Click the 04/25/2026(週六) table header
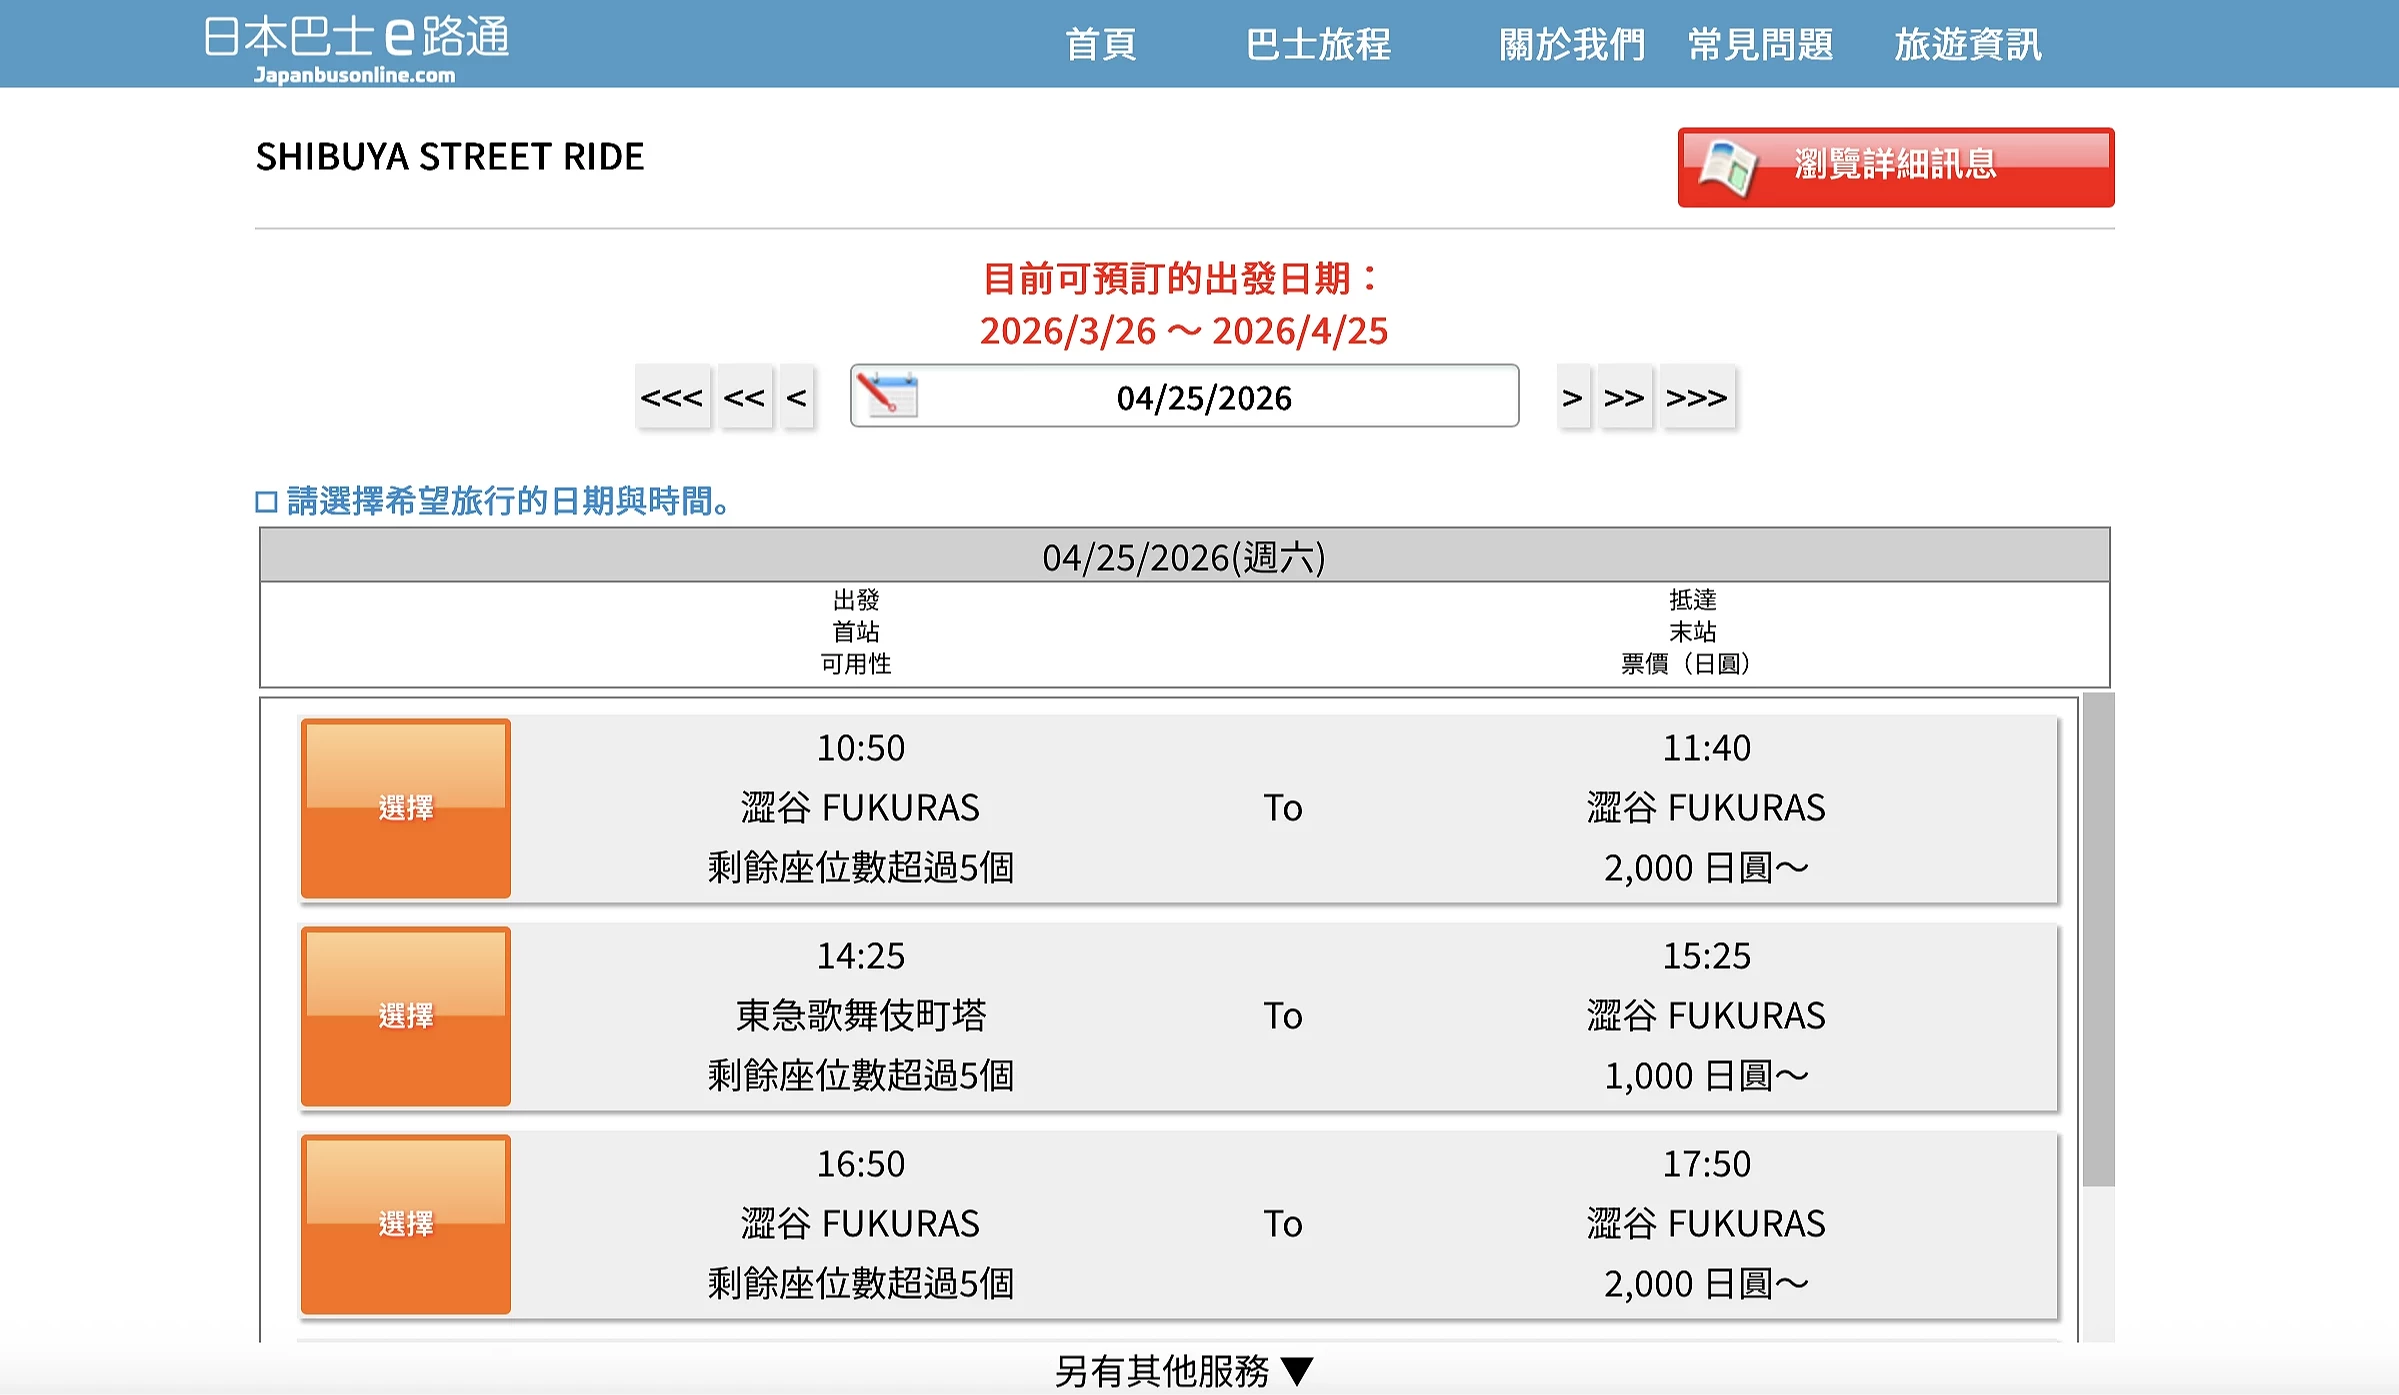The width and height of the screenshot is (2399, 1395). [1184, 556]
